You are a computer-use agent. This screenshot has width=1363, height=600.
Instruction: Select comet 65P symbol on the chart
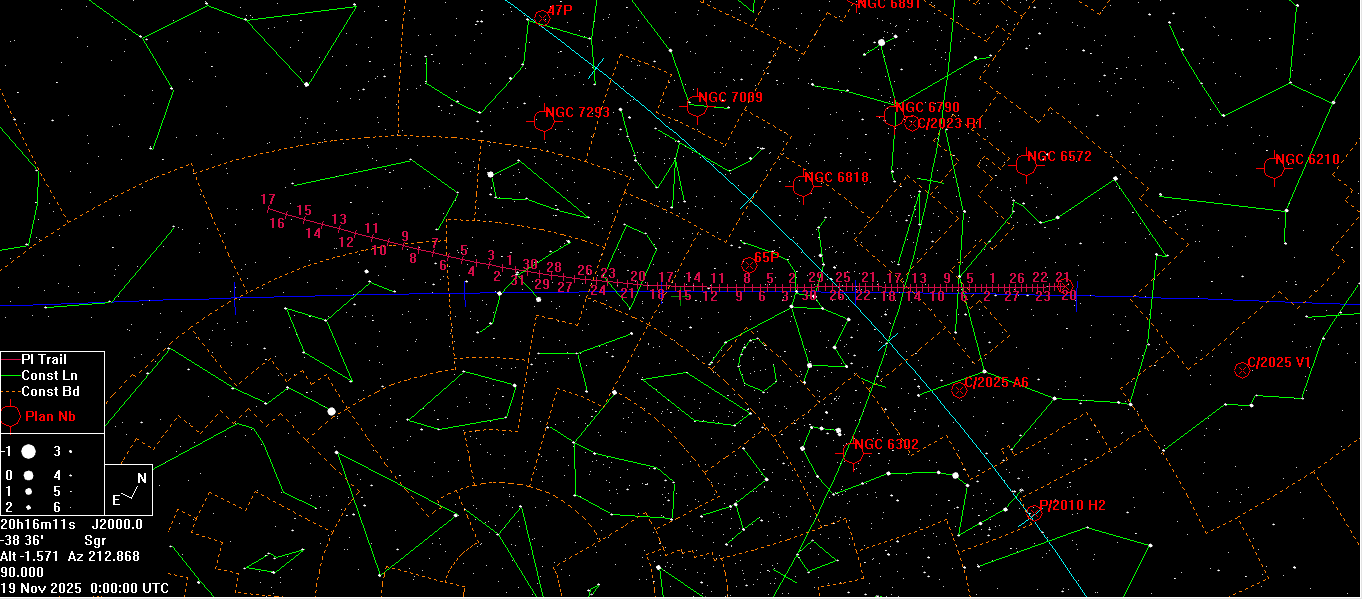tap(749, 264)
